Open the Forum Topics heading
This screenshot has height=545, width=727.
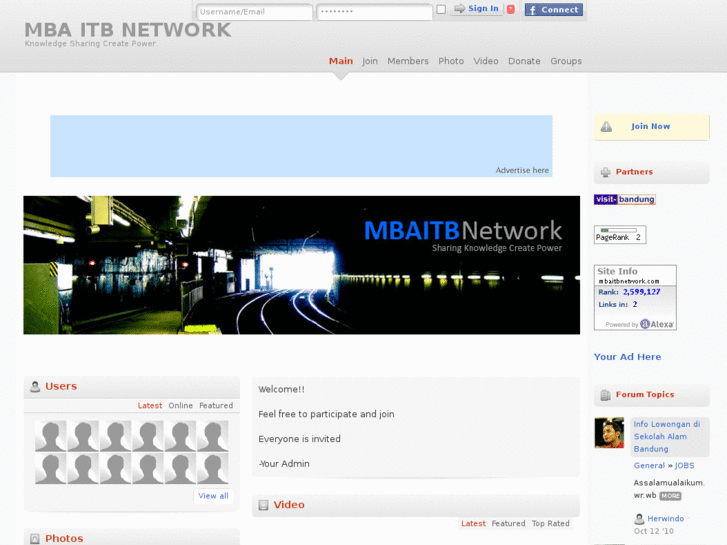[644, 394]
